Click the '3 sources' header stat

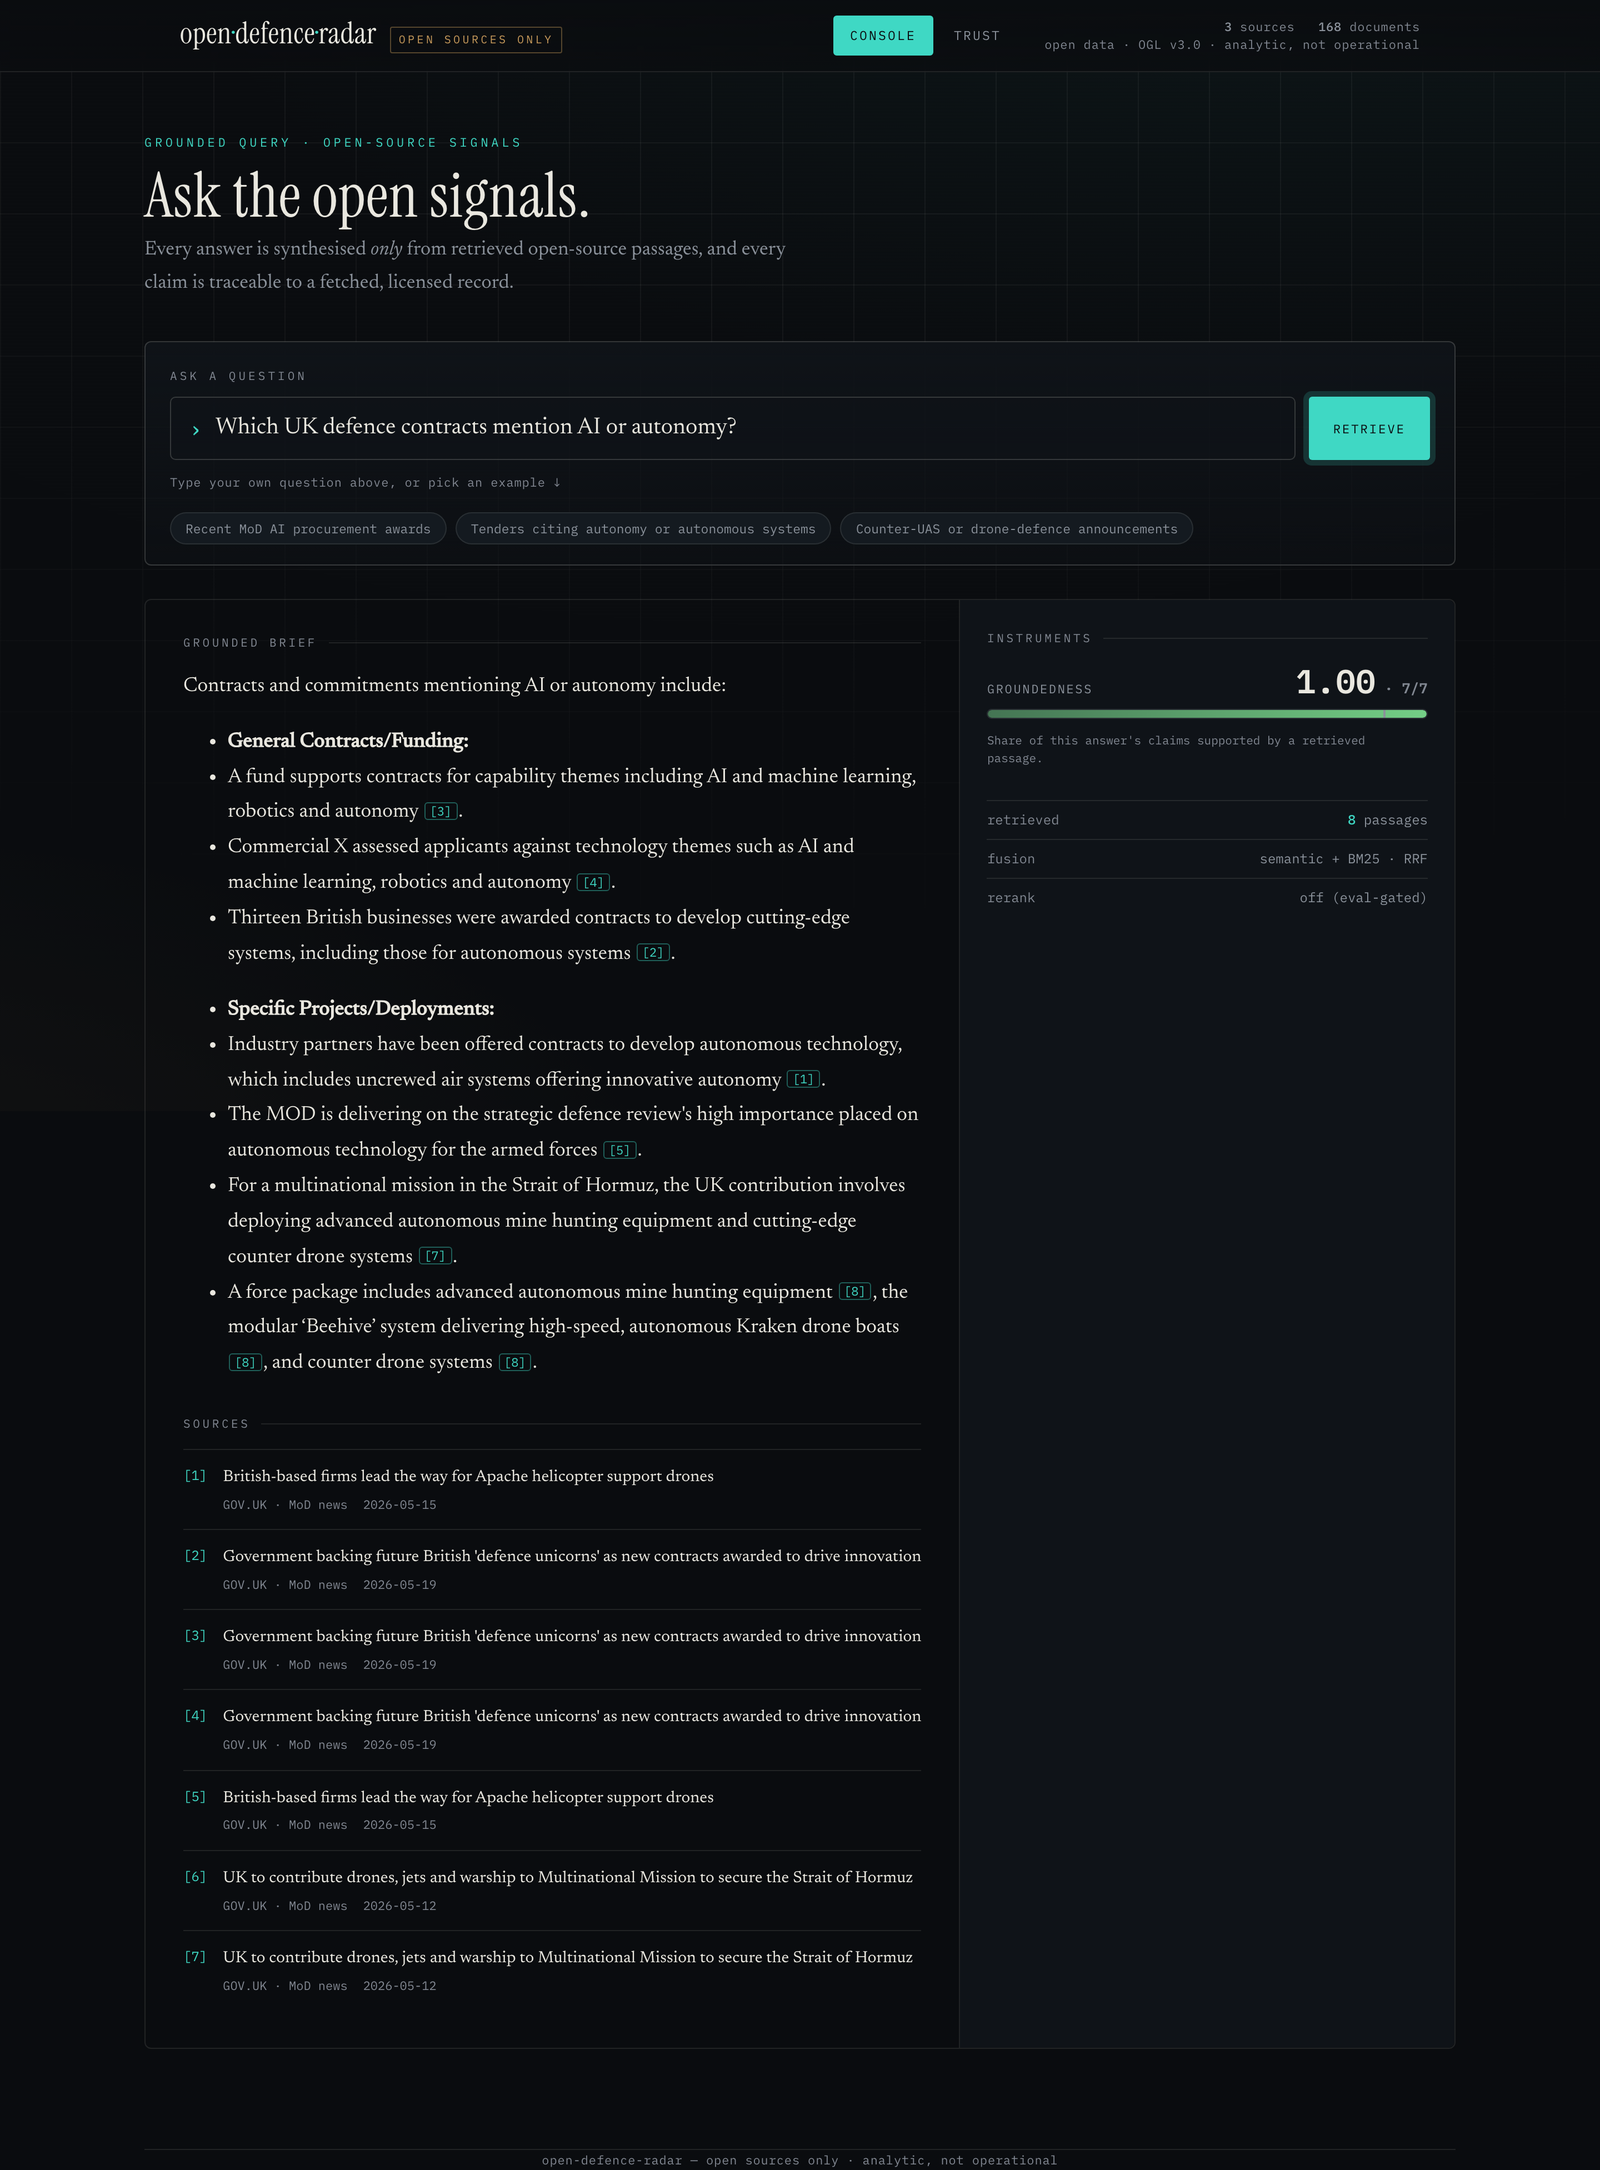pyautogui.click(x=1259, y=27)
